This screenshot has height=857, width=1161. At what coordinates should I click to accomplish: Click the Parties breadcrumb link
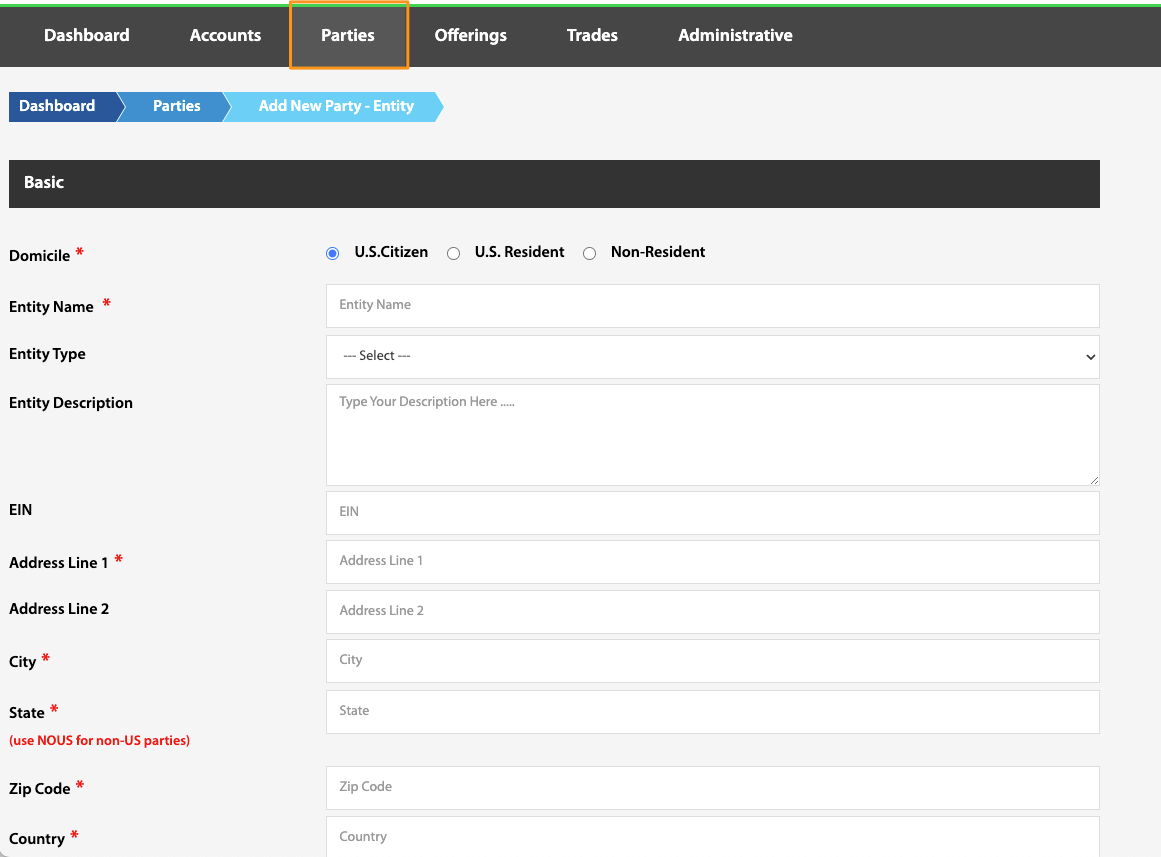(176, 107)
